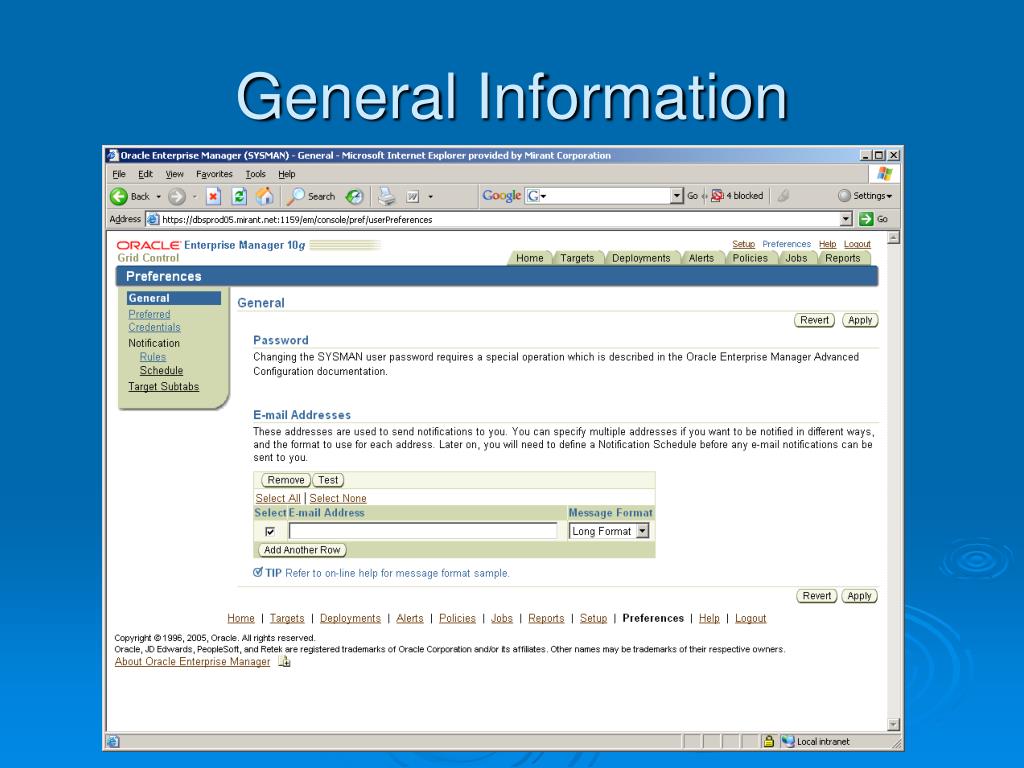This screenshot has height=768, width=1024.
Task: Open the Google search box dropdown
Action: coord(677,195)
